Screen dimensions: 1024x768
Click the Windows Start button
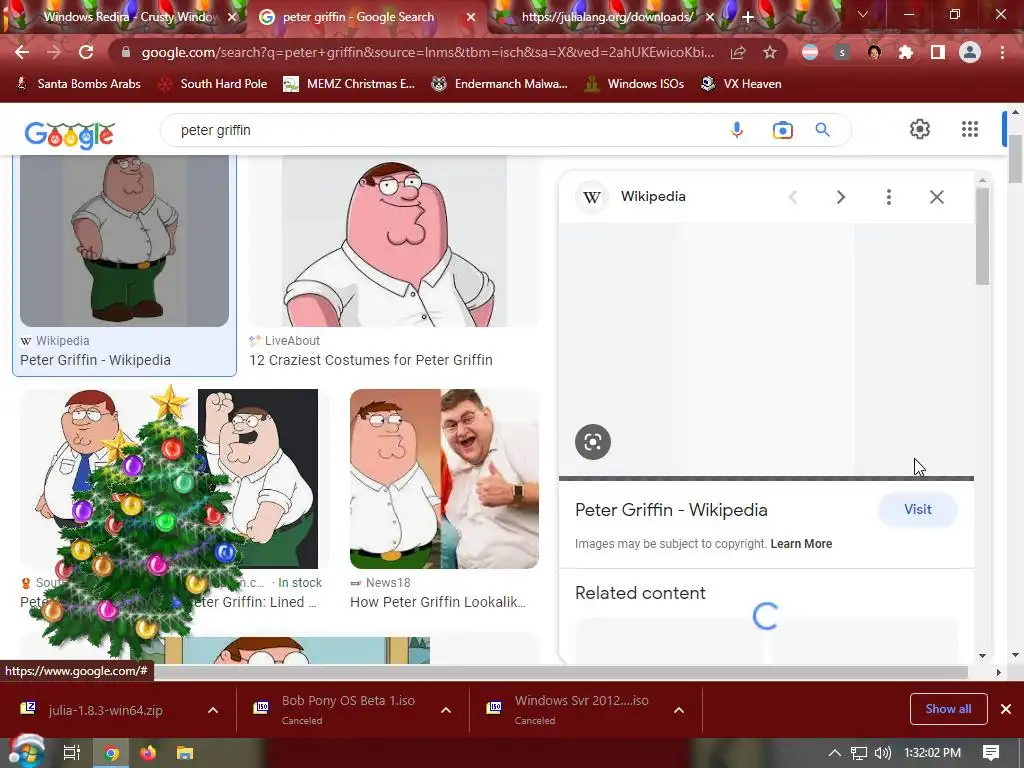(x=25, y=752)
